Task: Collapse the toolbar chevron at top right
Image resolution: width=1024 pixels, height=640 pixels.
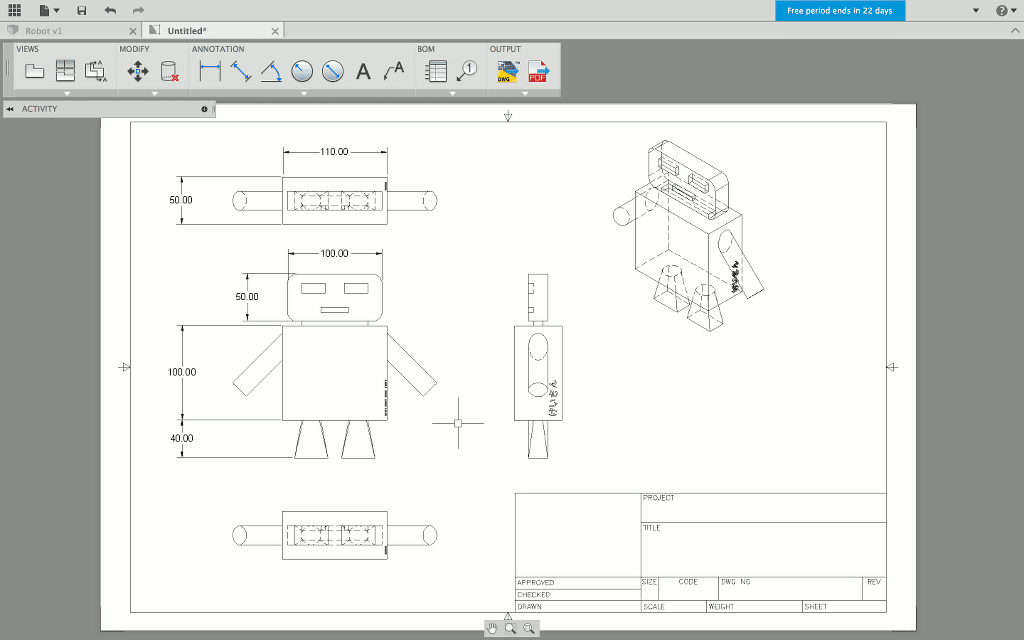Action: 1015,31
